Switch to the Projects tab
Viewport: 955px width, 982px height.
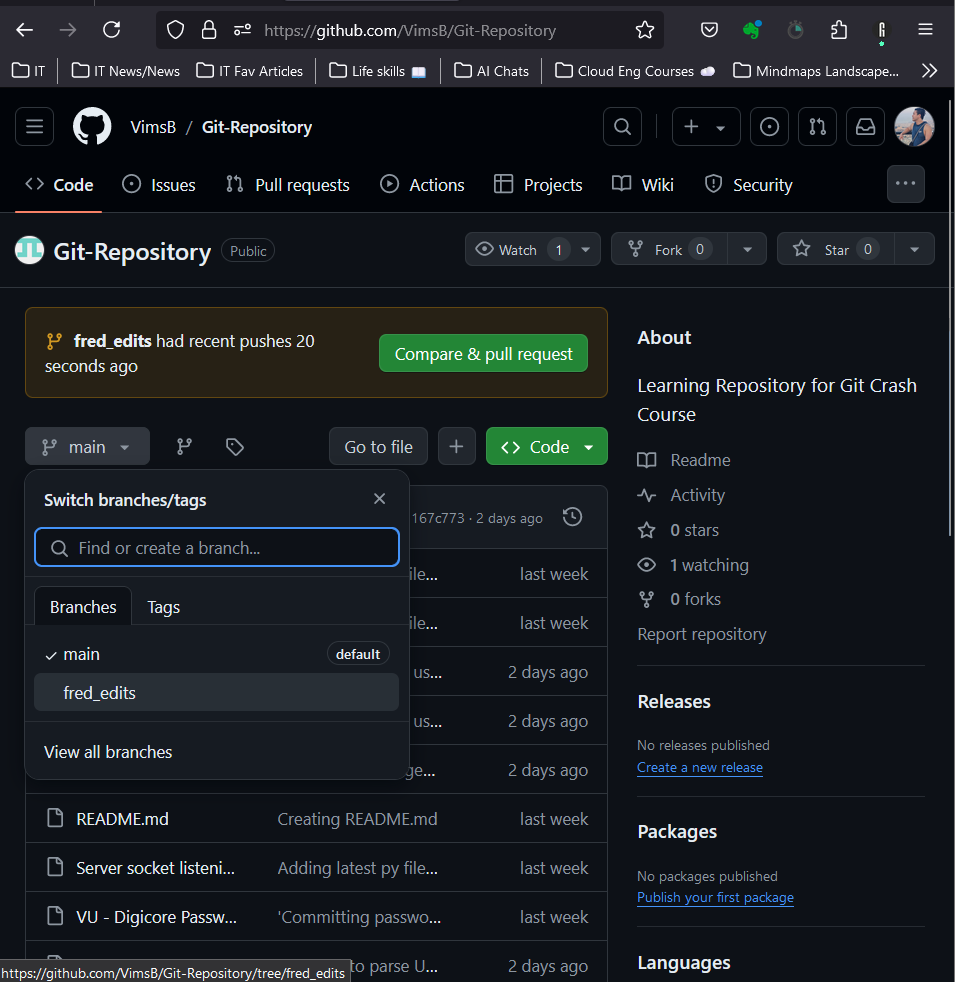[x=538, y=185]
